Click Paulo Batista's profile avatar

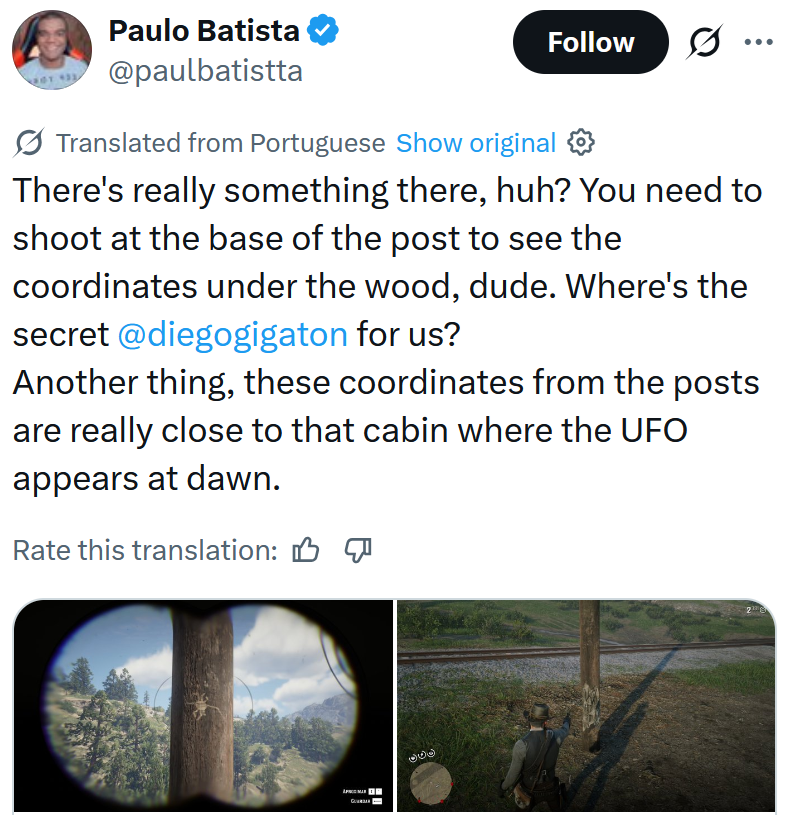[x=51, y=49]
